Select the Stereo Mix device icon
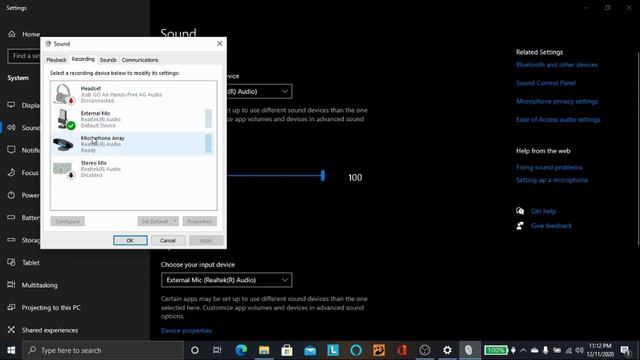Screen dimensions: 640x360 pos(64,170)
